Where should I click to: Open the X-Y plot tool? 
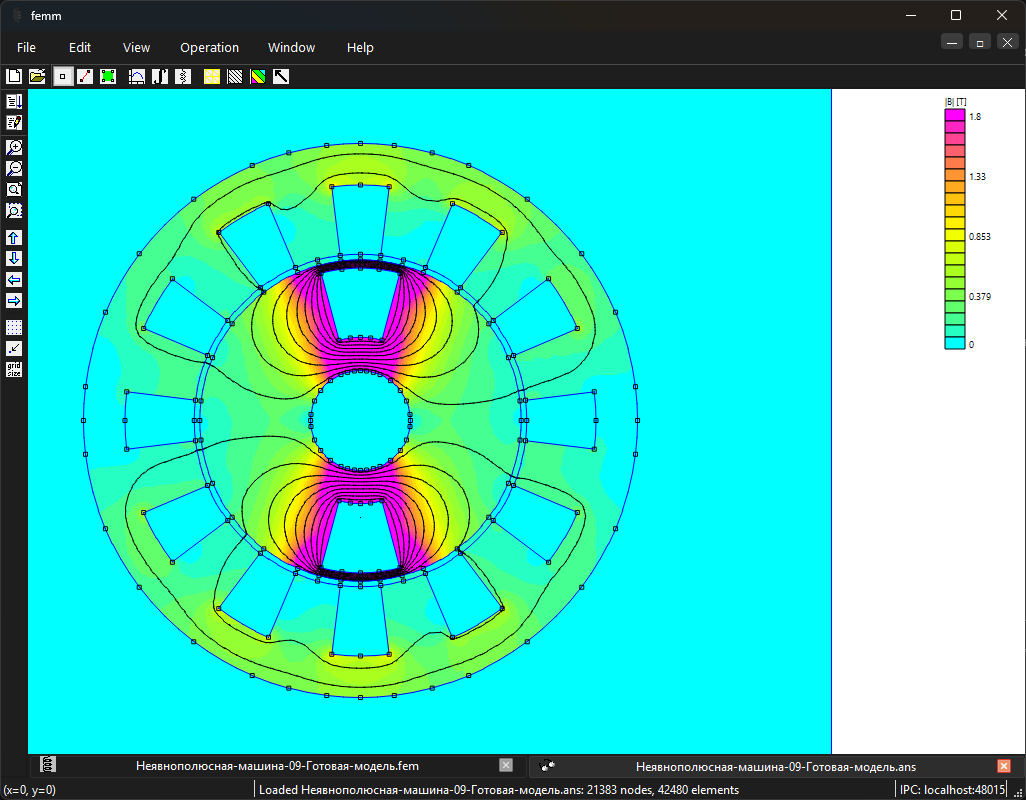tap(137, 77)
